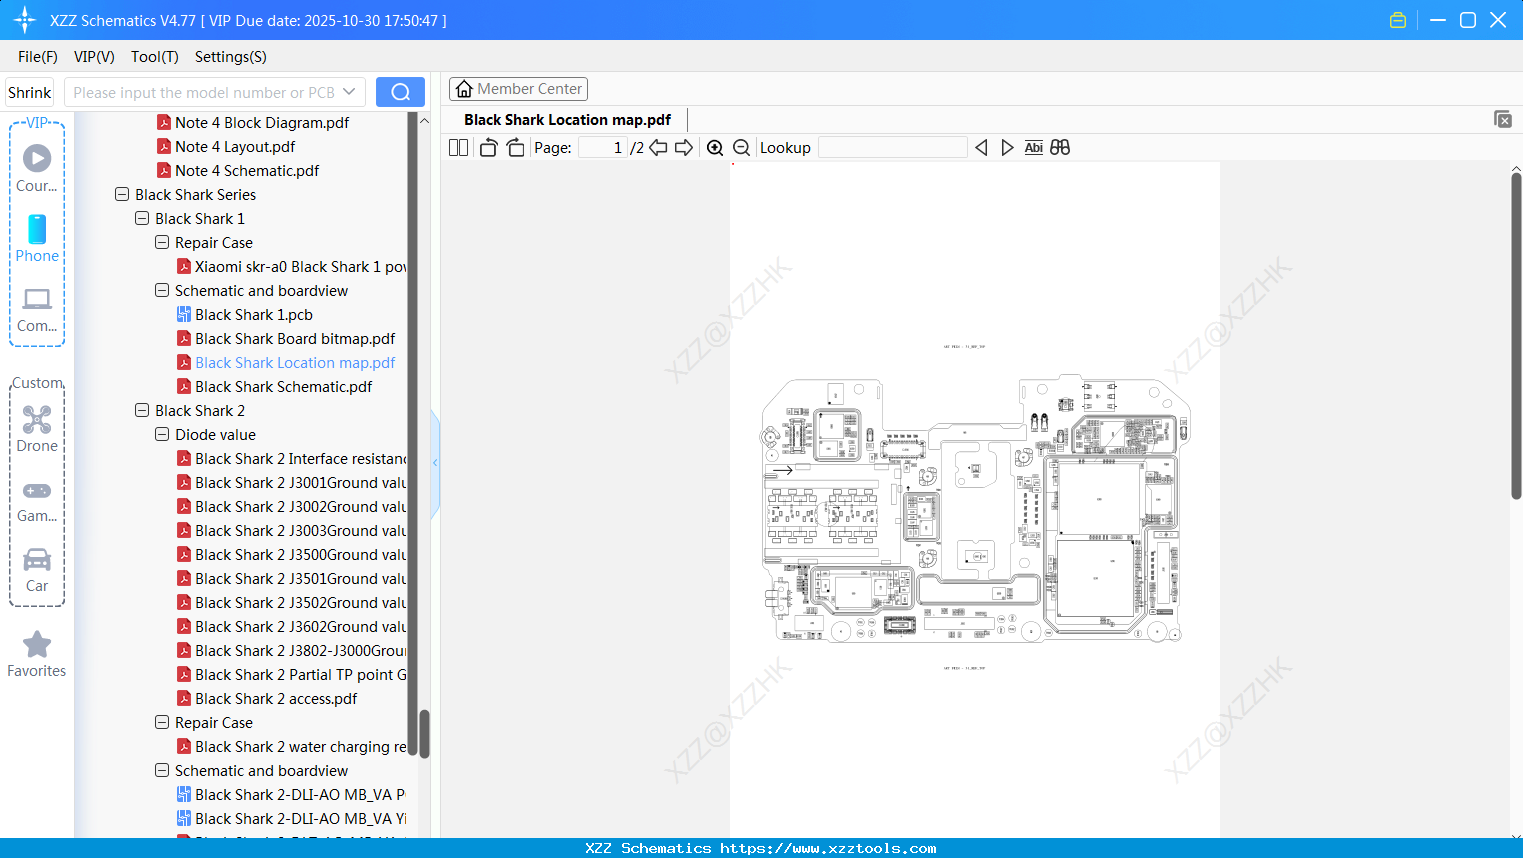Open the VIP(V) menu
Viewport: 1523px width, 858px height.
click(94, 57)
